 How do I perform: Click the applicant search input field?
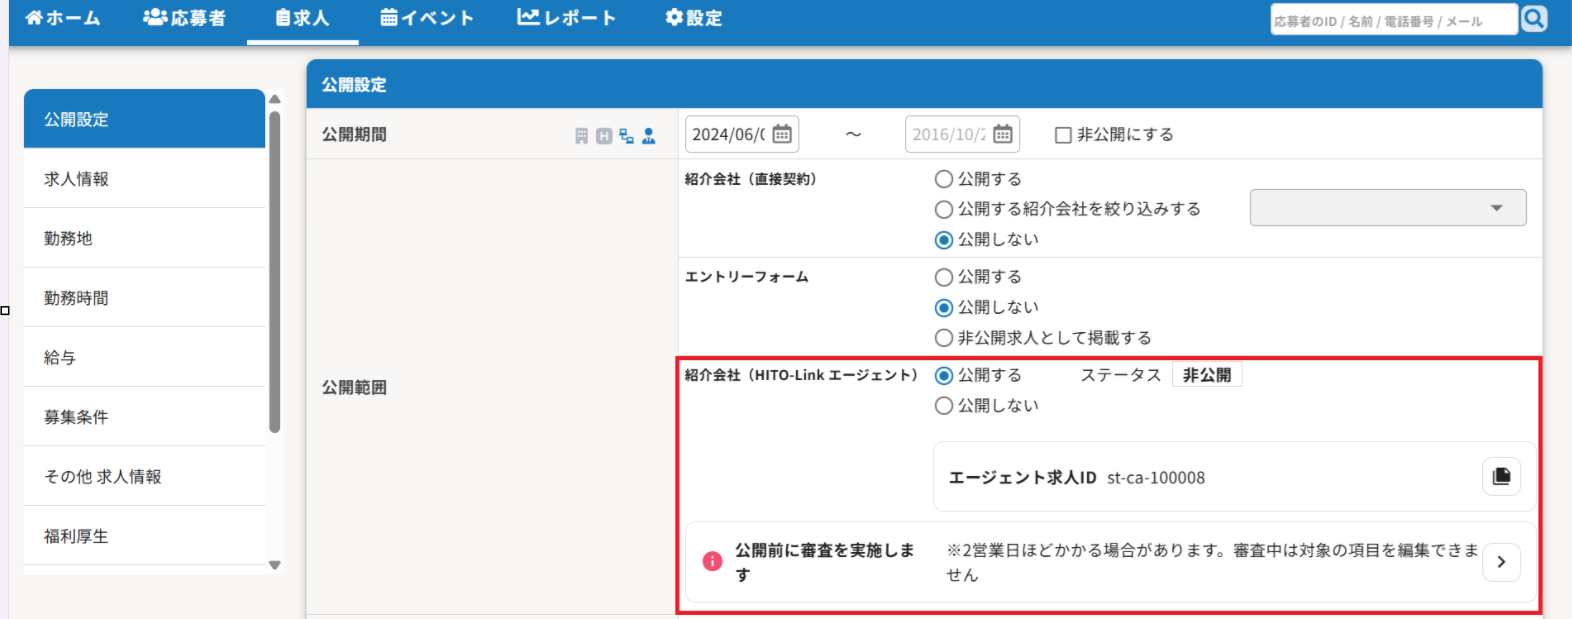coord(1392,20)
